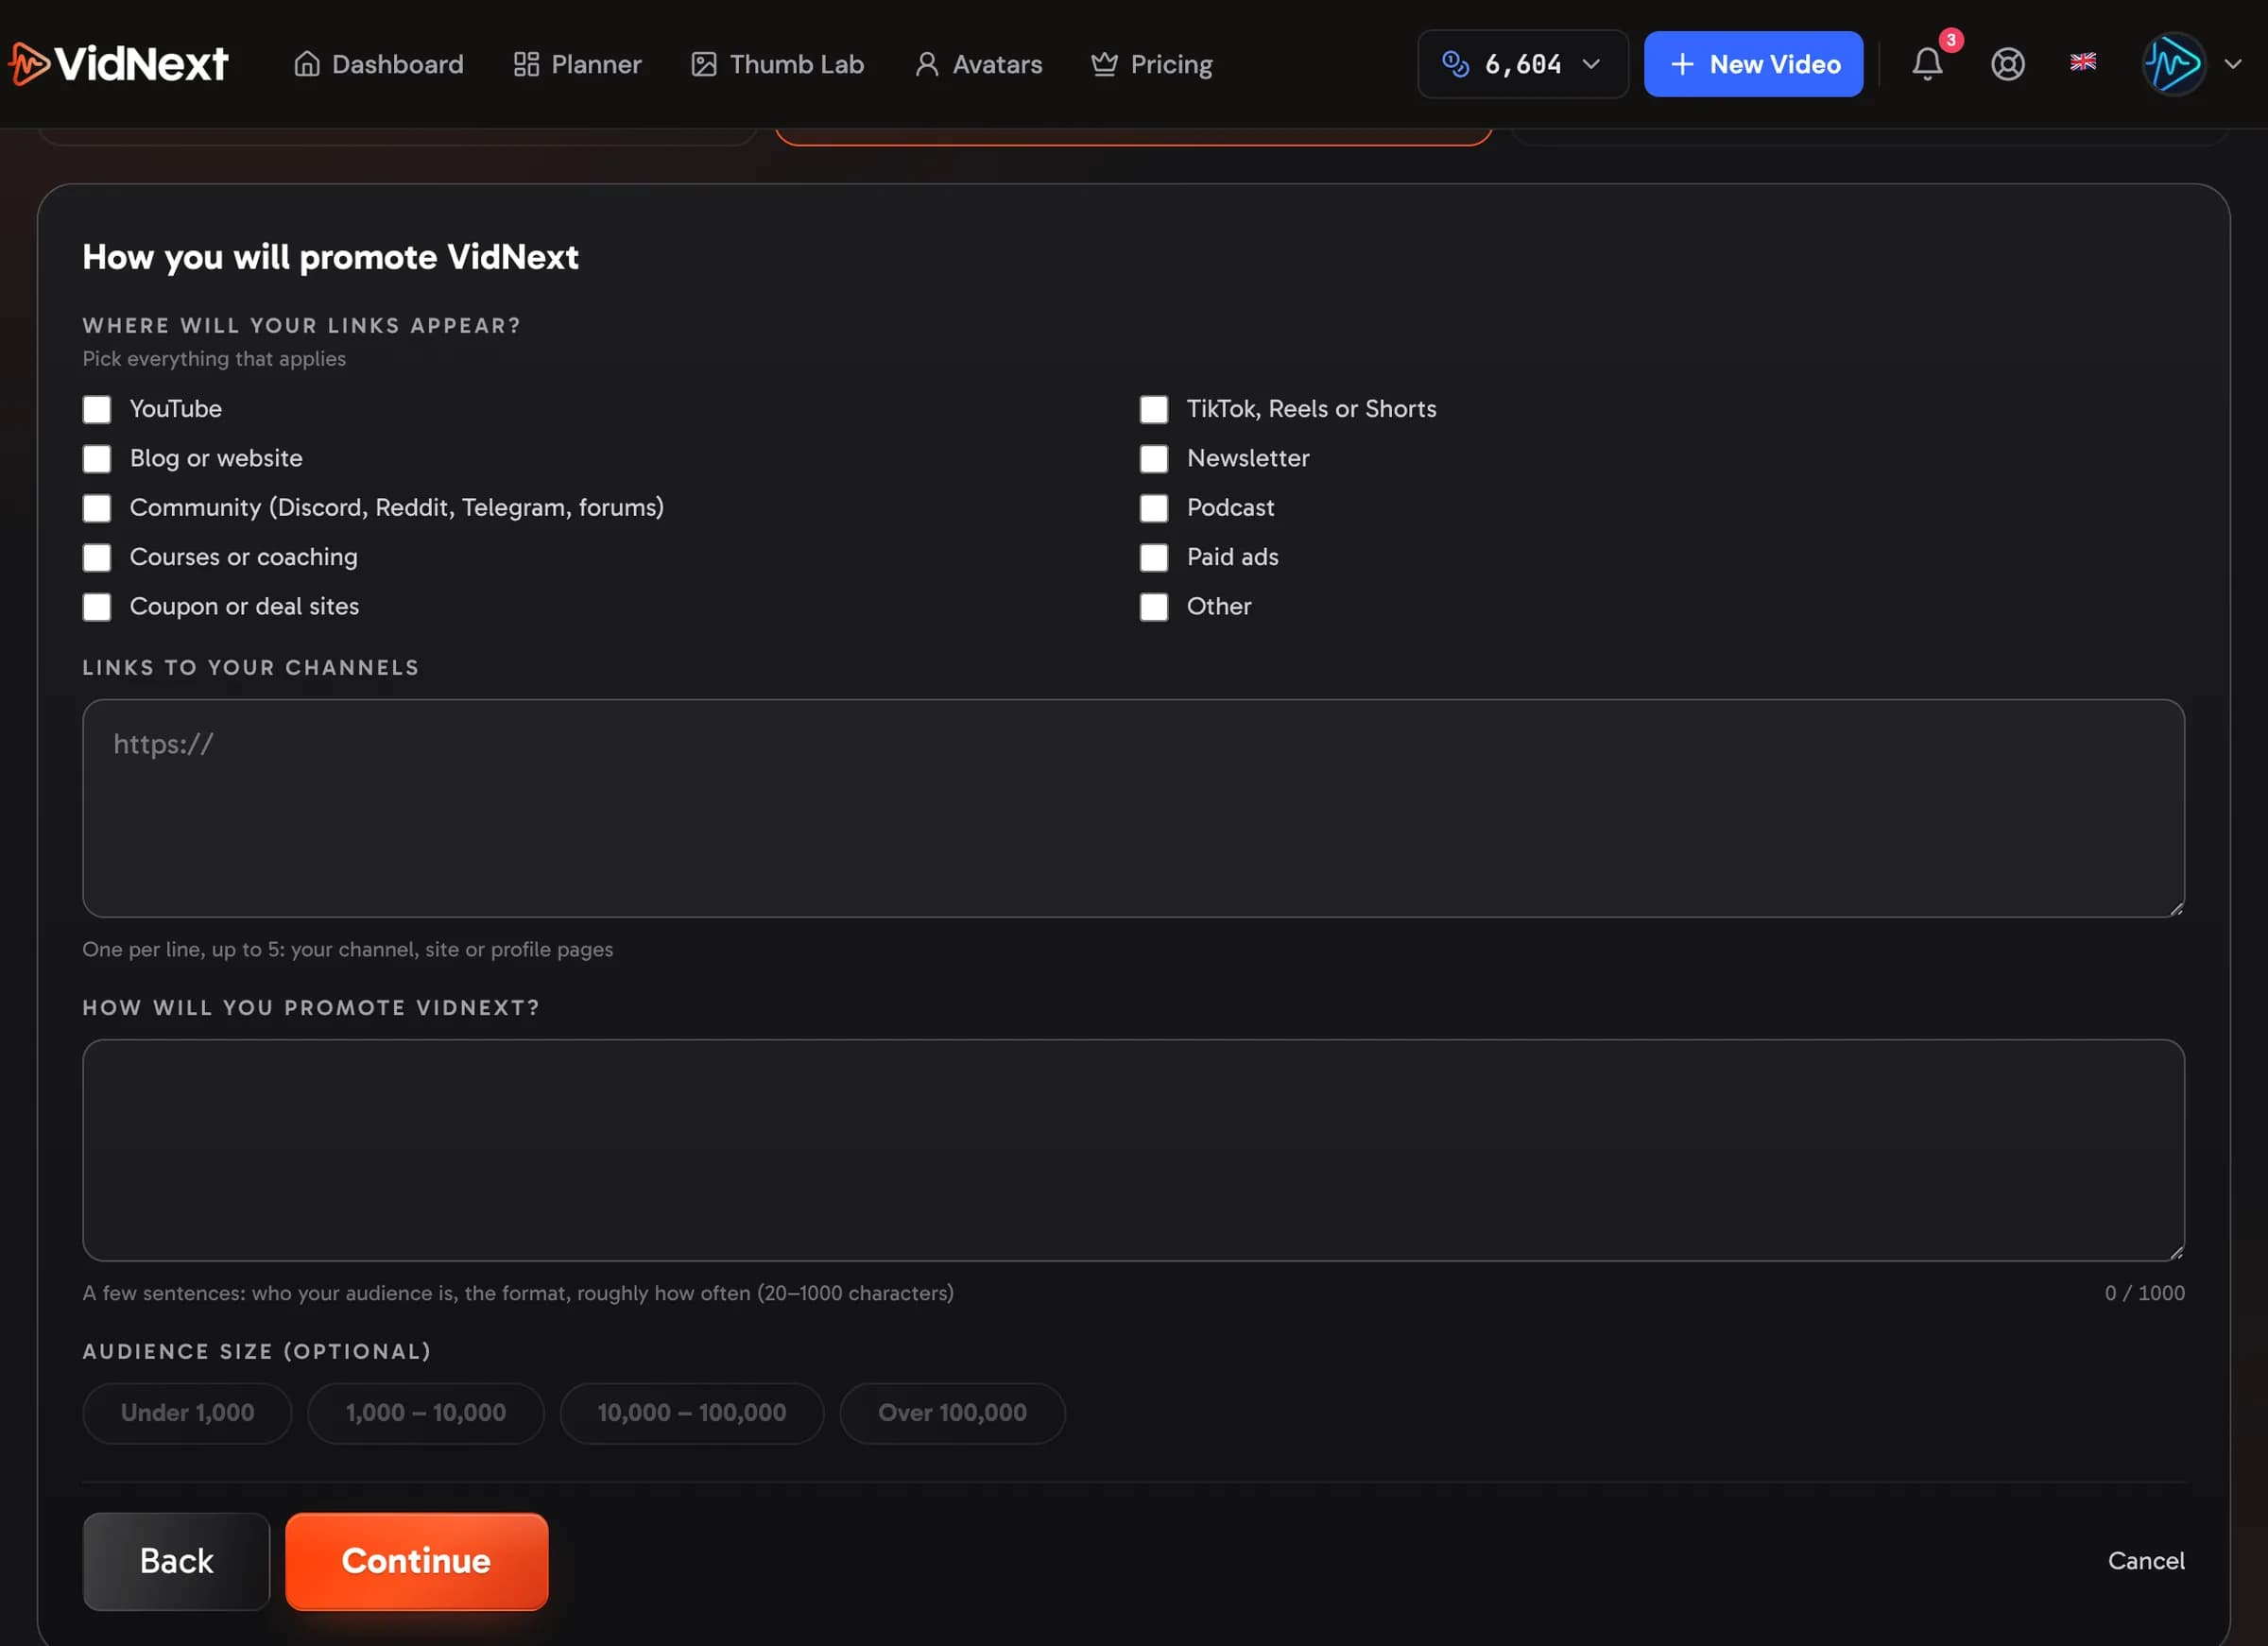The height and width of the screenshot is (1646, 2268).
Task: Expand the 6,604 credits dropdown
Action: 1522,64
